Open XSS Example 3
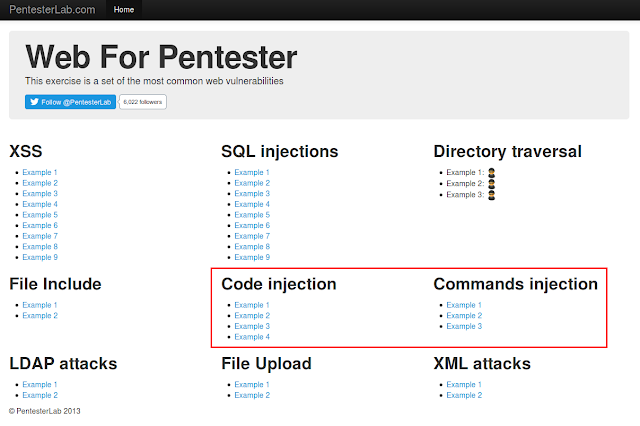The width and height of the screenshot is (640, 426). [x=40, y=193]
